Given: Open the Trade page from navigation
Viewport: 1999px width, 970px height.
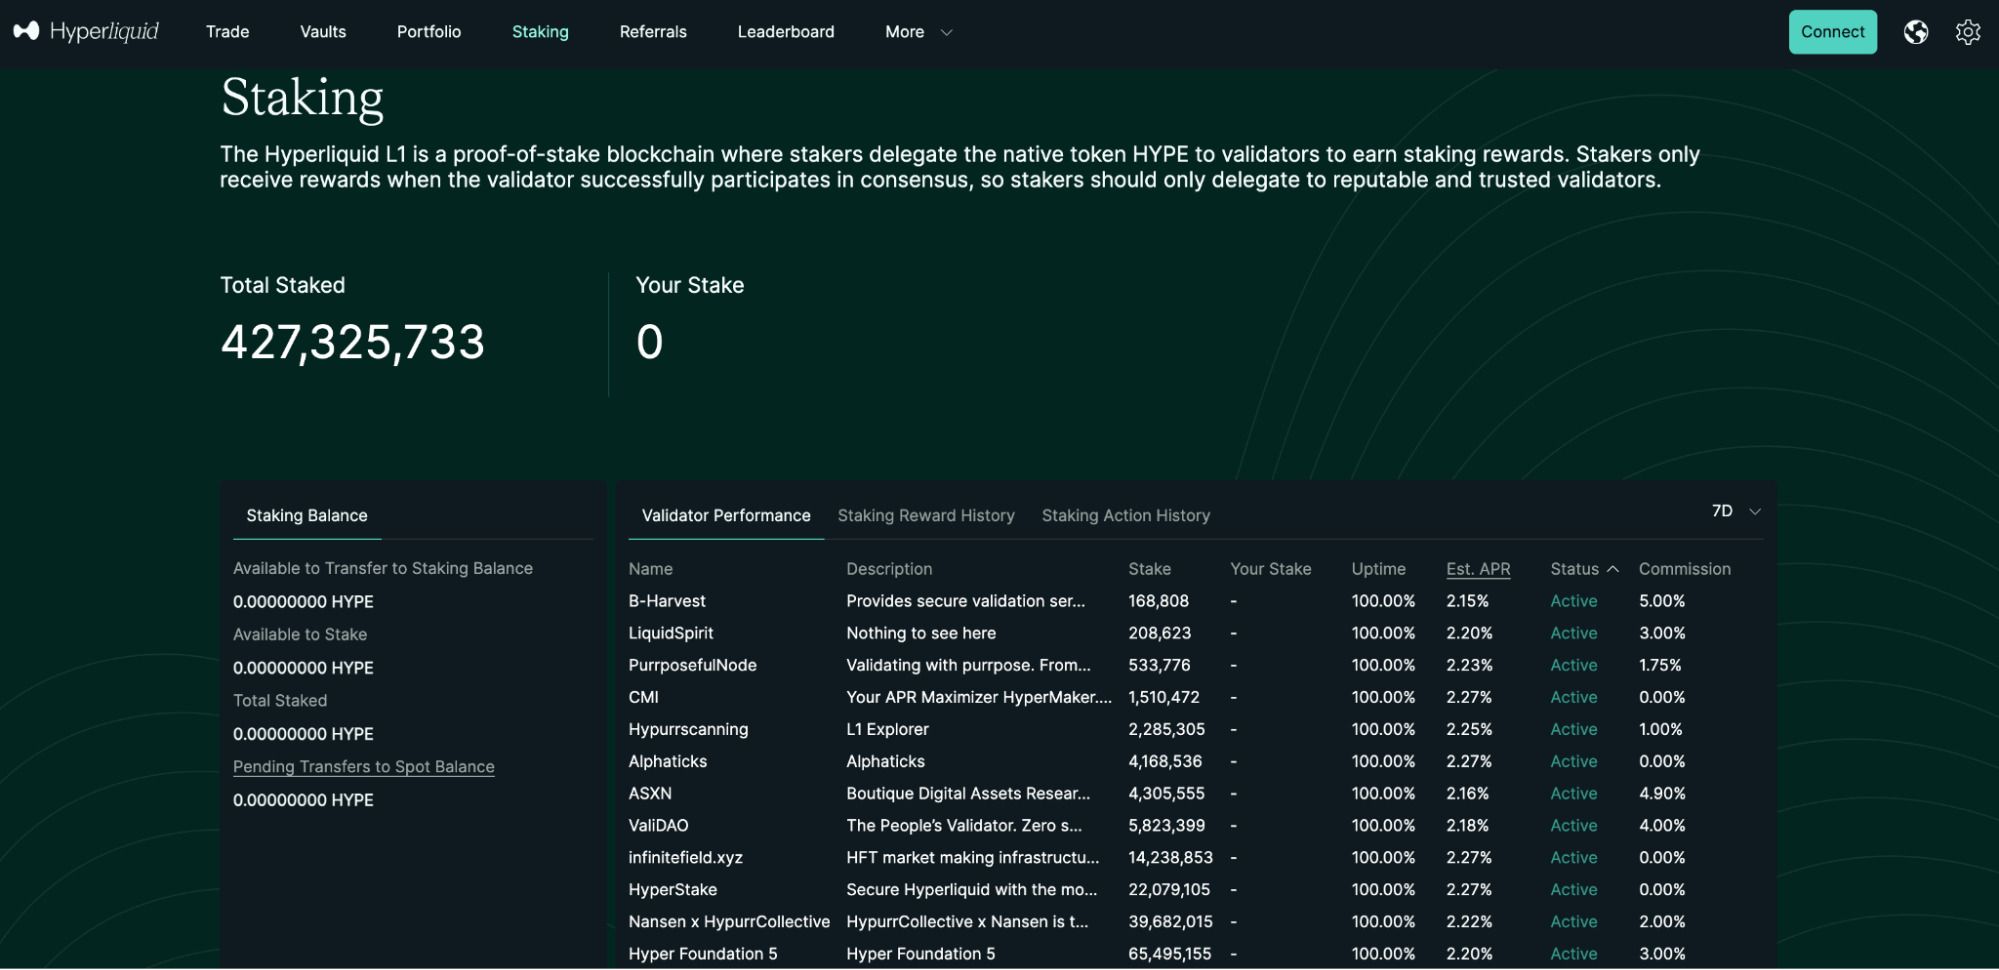Looking at the screenshot, I should 227,32.
